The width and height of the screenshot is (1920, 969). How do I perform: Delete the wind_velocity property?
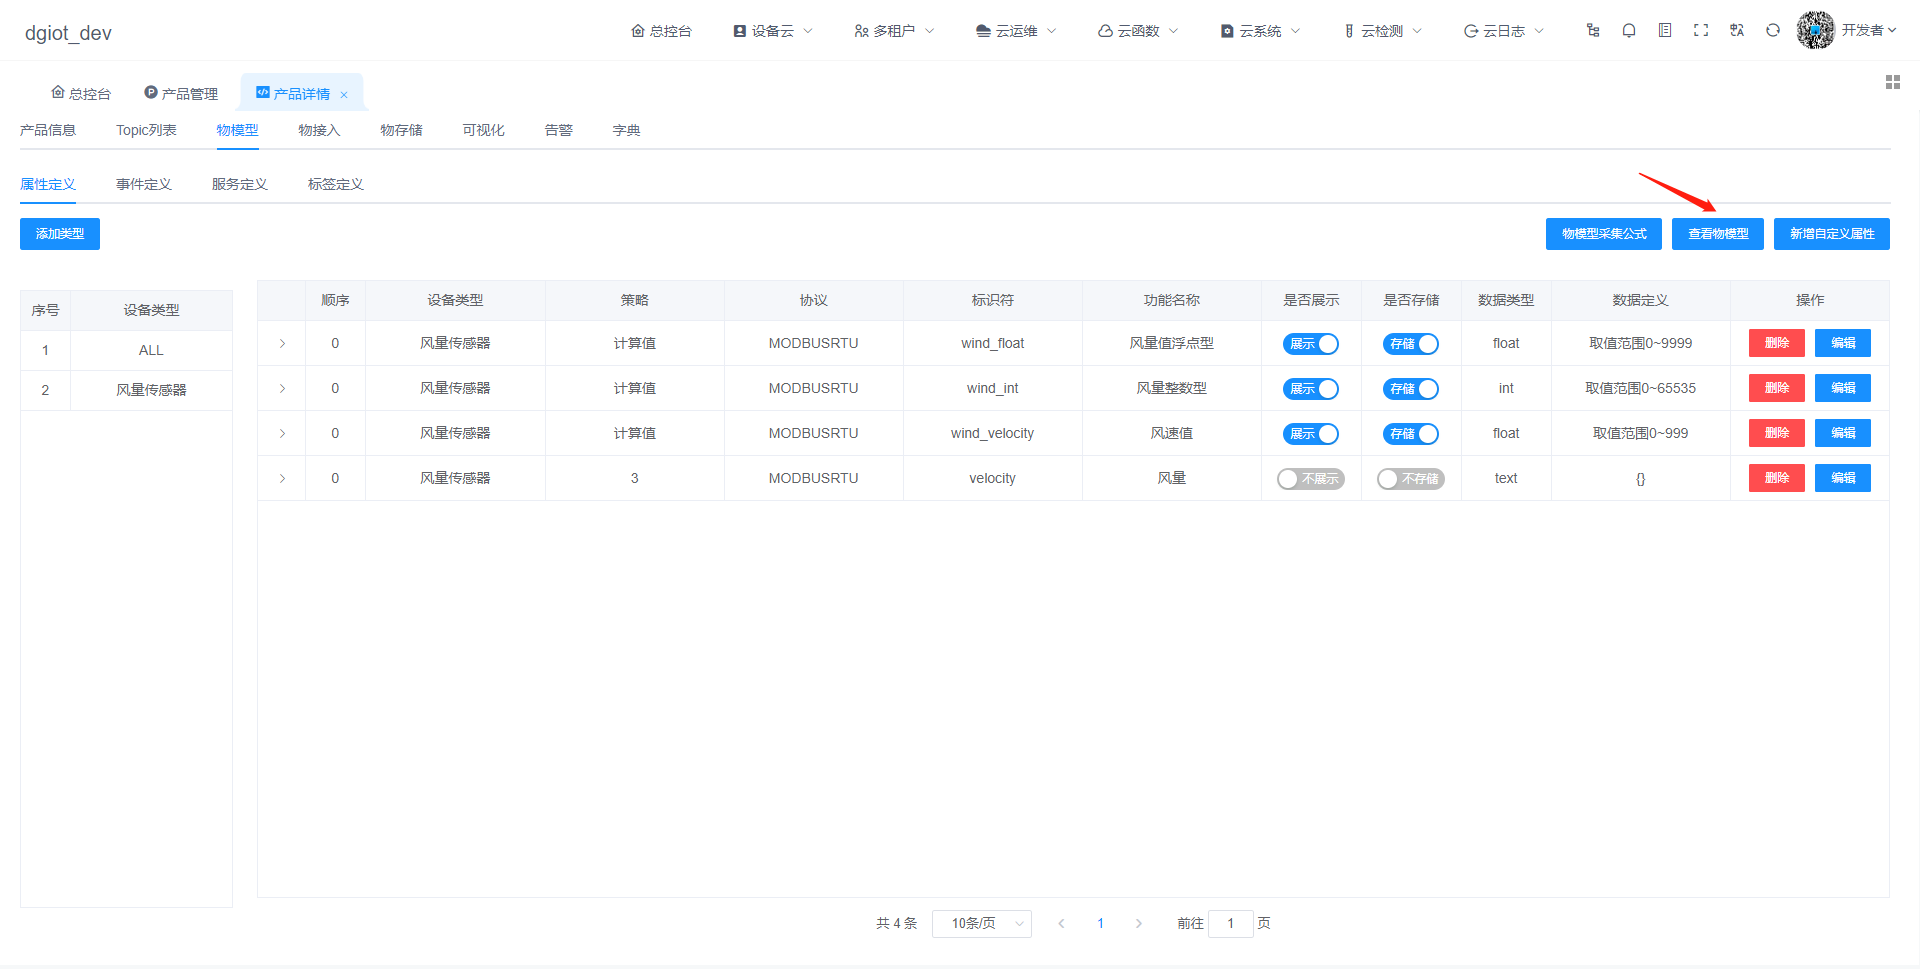tap(1777, 433)
